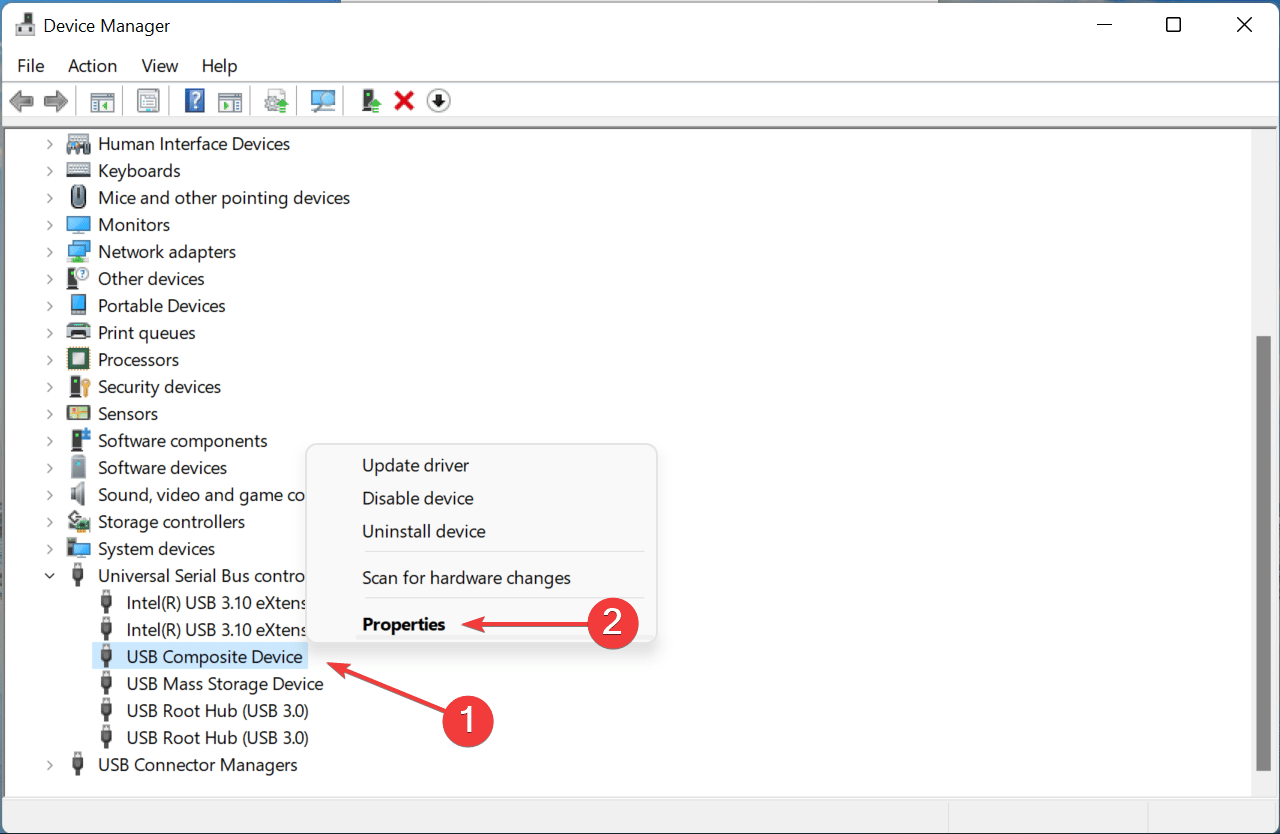The width and height of the screenshot is (1280, 834).
Task: Expand USB Connector Managers category
Action: (50, 765)
